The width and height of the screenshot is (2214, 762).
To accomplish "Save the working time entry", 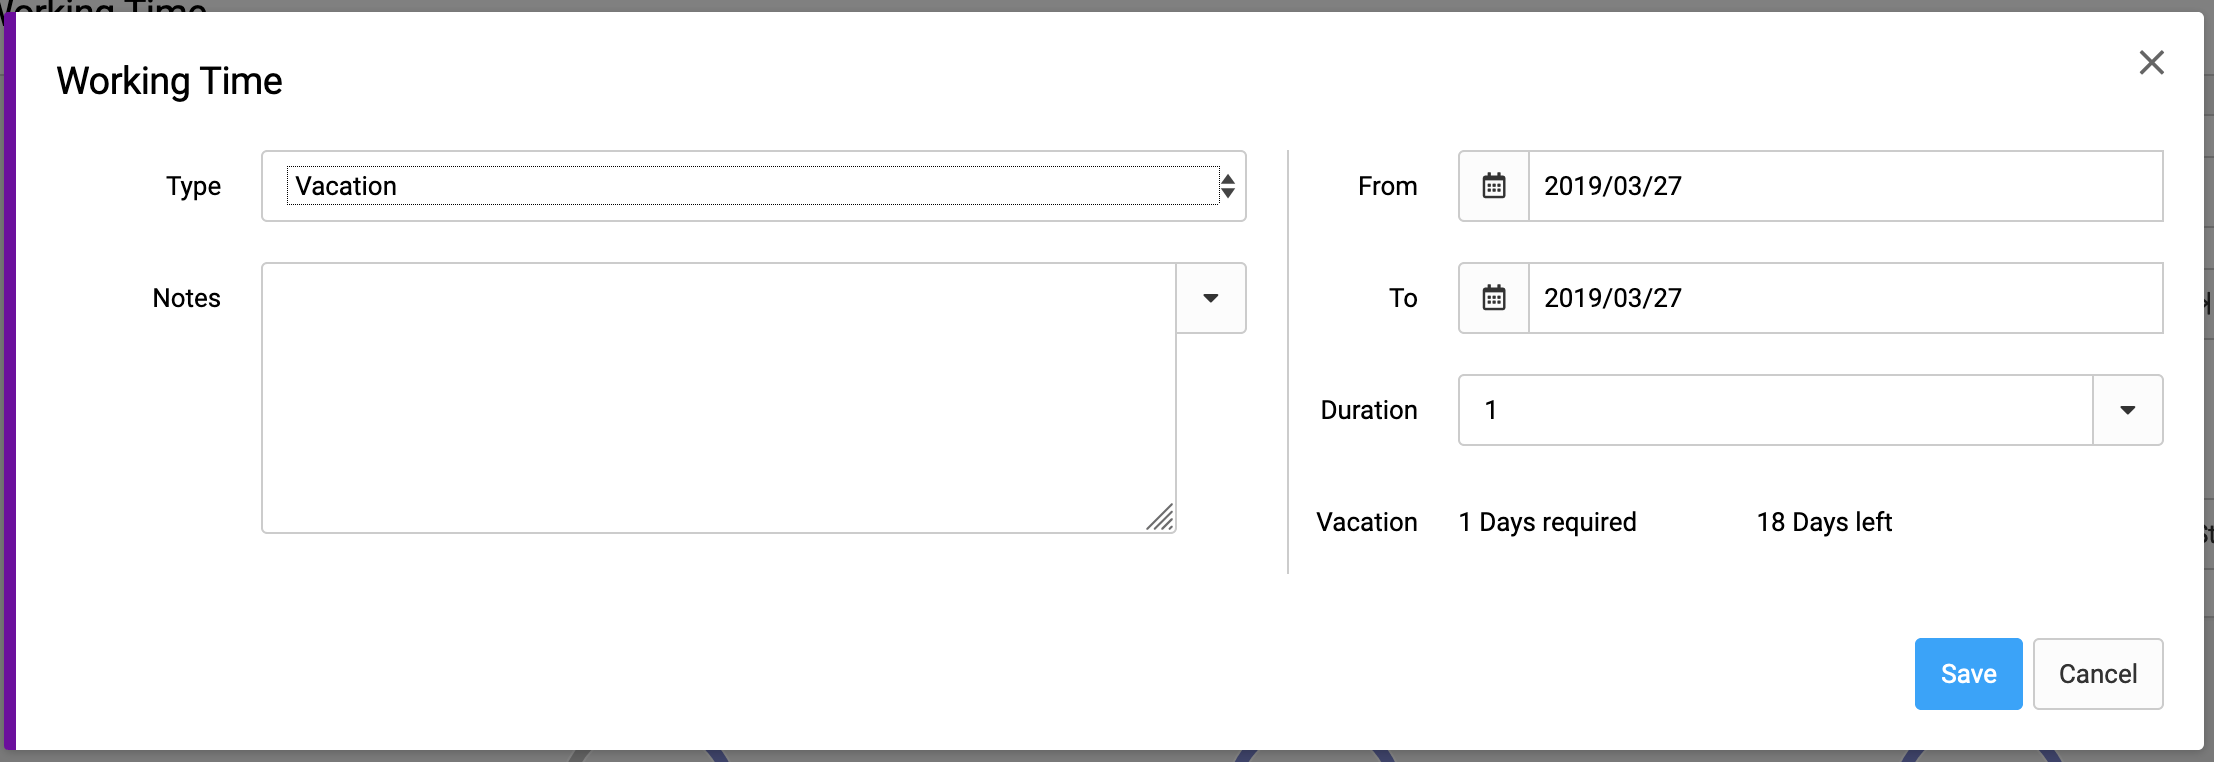I will click(x=1968, y=674).
